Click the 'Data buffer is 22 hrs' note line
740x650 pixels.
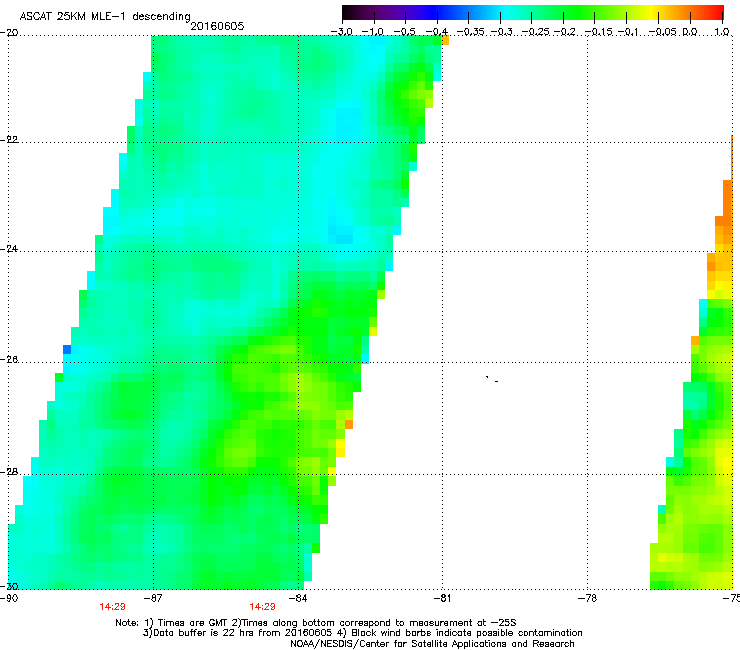coord(362,633)
